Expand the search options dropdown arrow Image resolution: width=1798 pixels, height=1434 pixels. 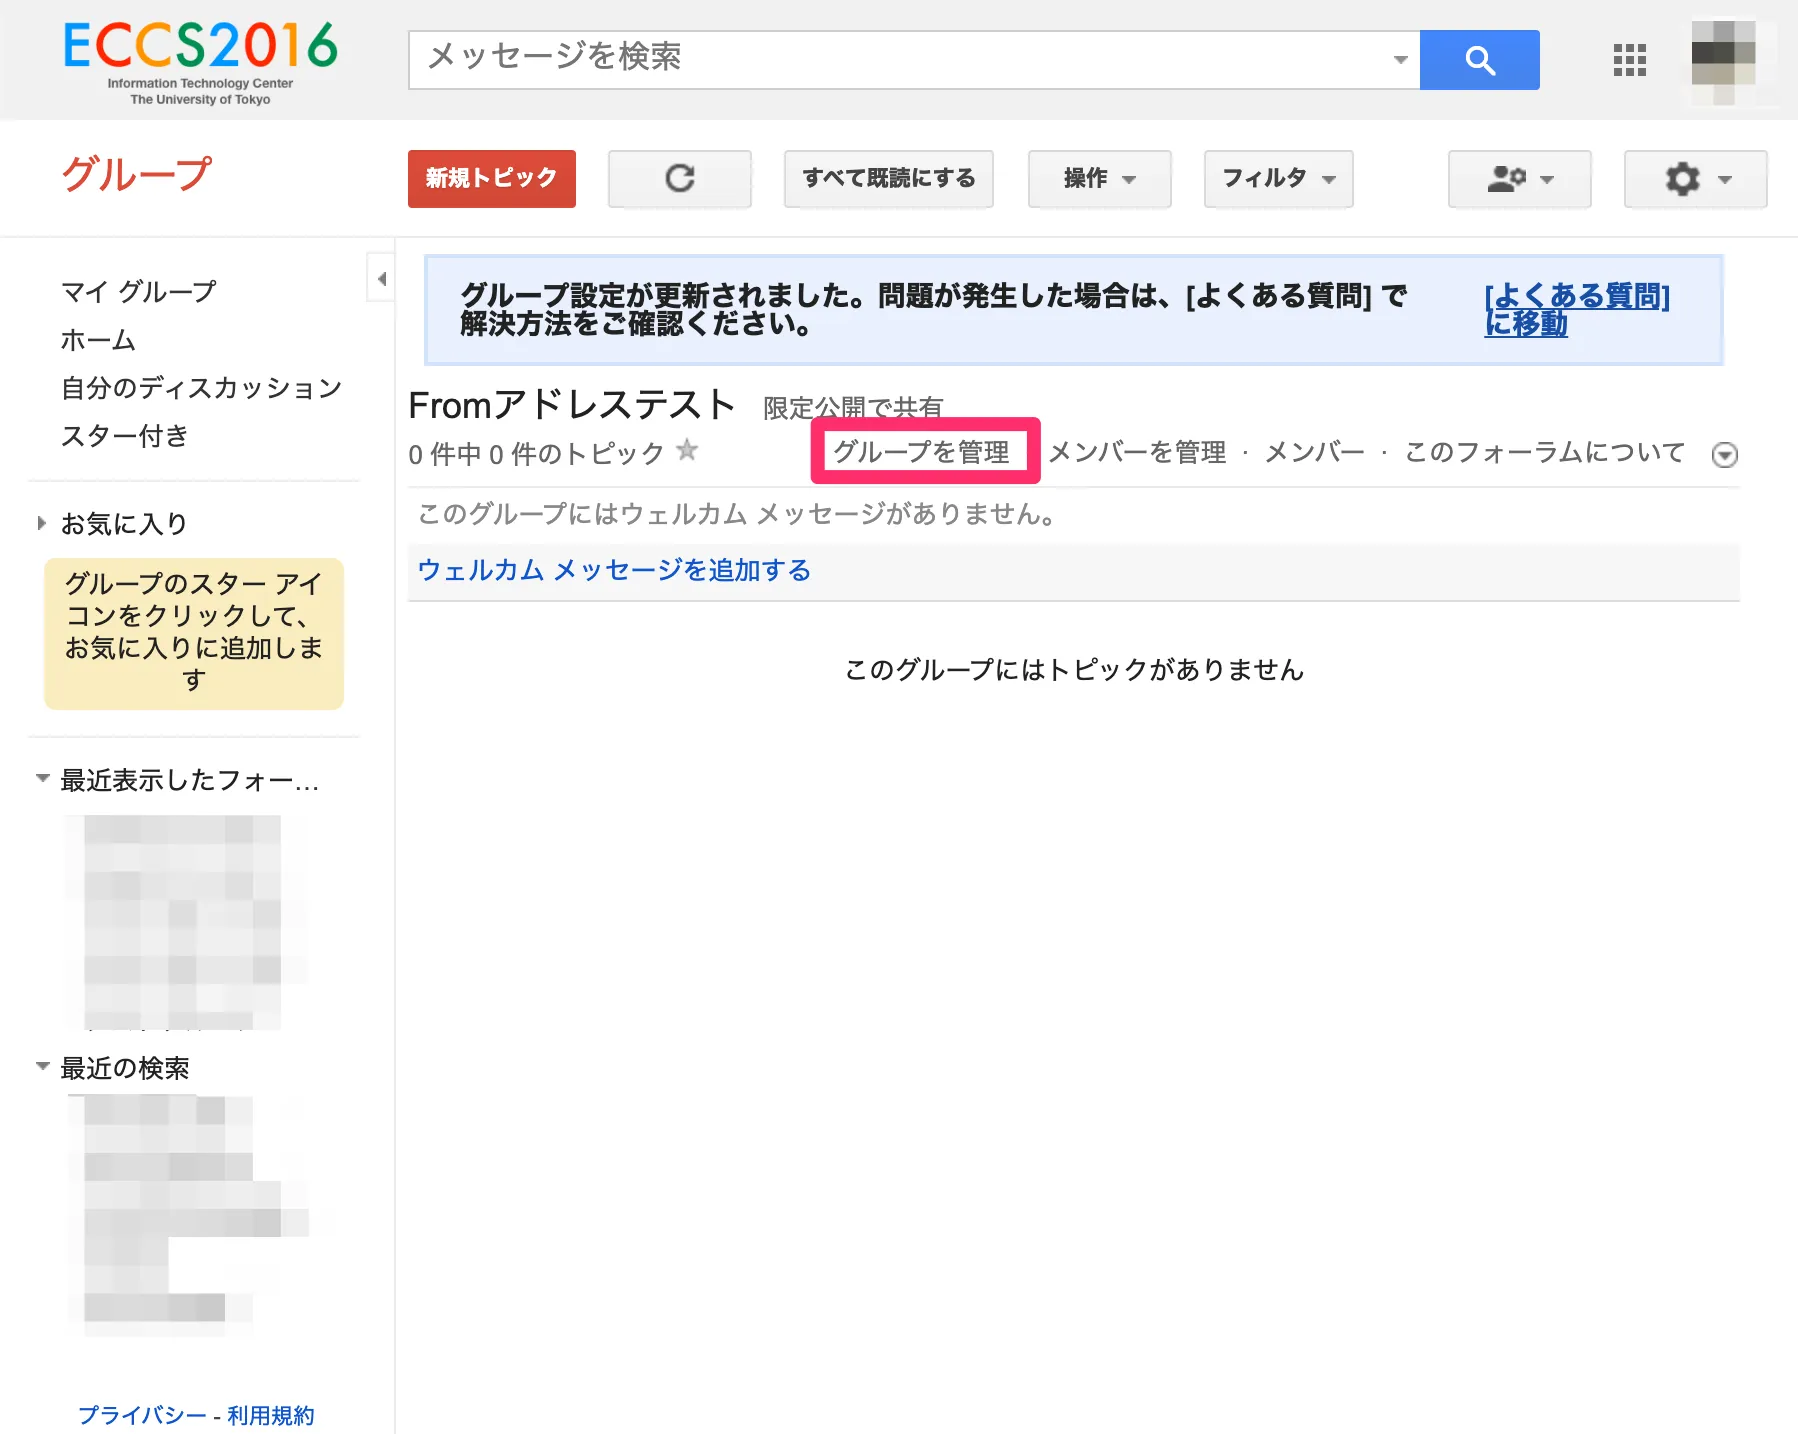1400,60
